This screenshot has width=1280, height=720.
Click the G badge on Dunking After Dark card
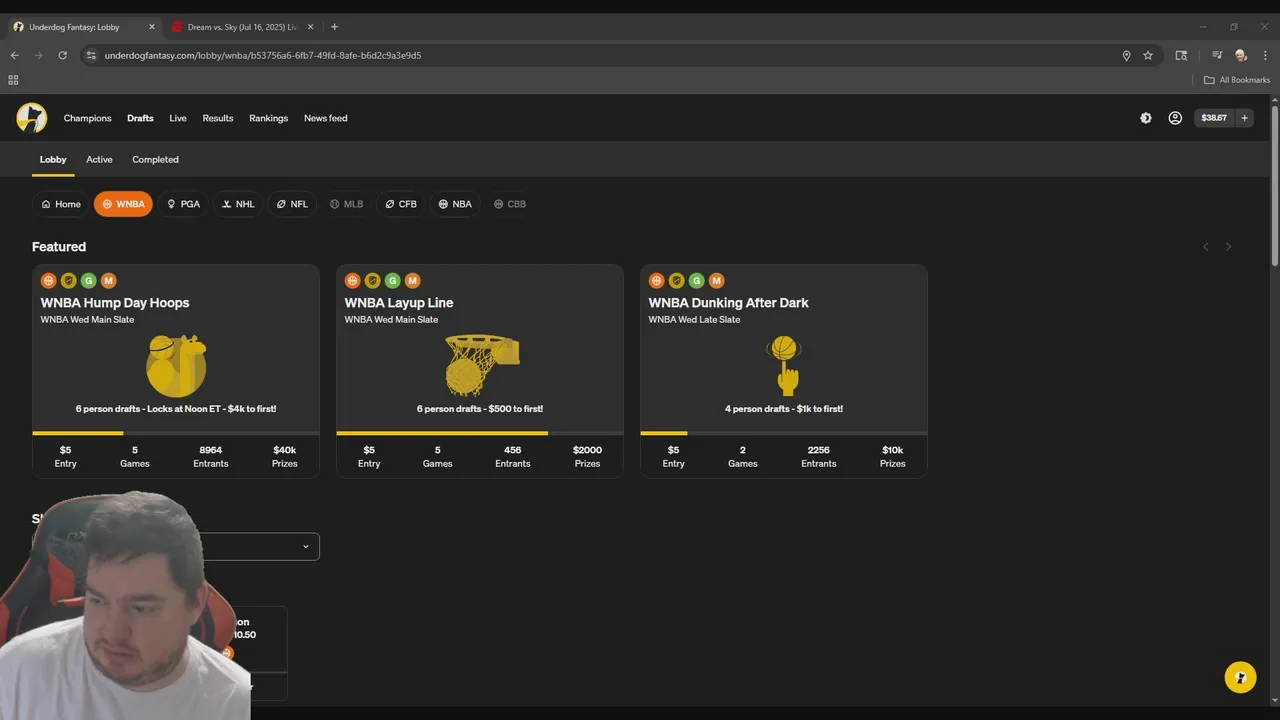click(696, 281)
